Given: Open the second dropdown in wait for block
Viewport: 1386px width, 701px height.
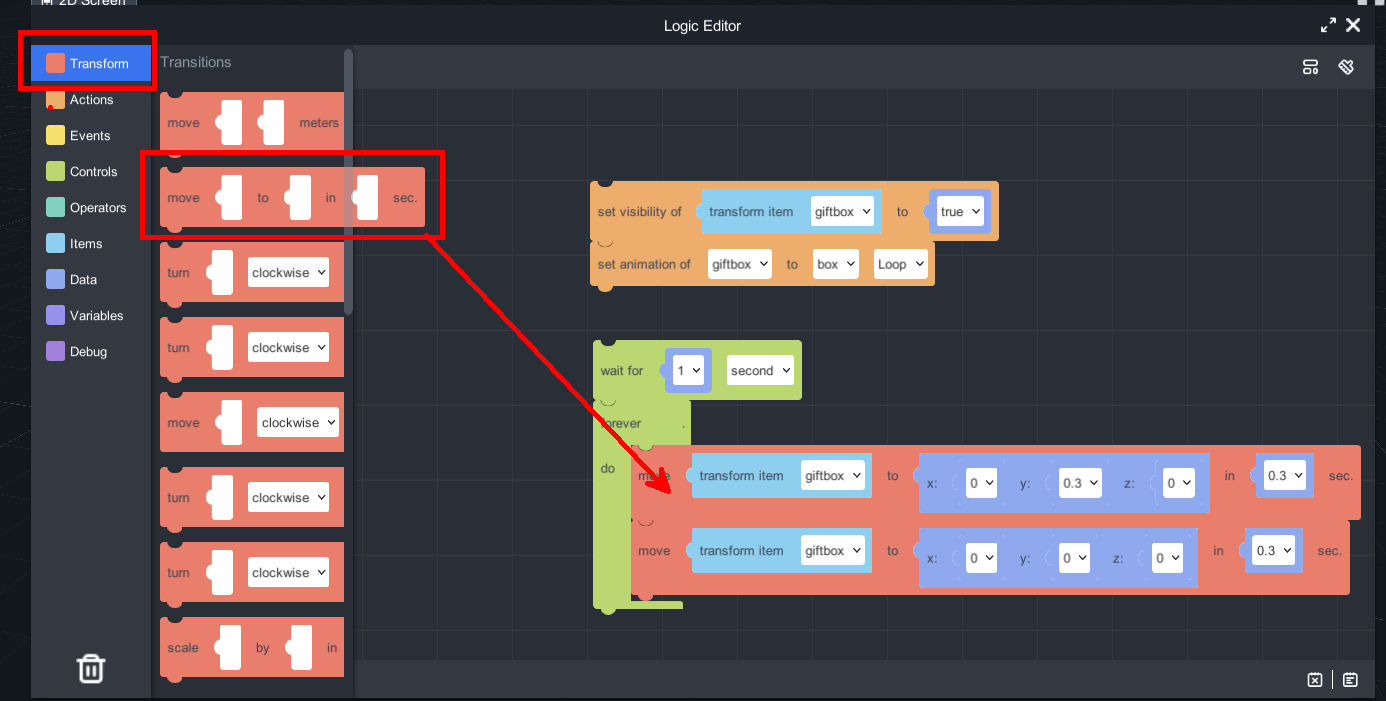Looking at the screenshot, I should (760, 371).
